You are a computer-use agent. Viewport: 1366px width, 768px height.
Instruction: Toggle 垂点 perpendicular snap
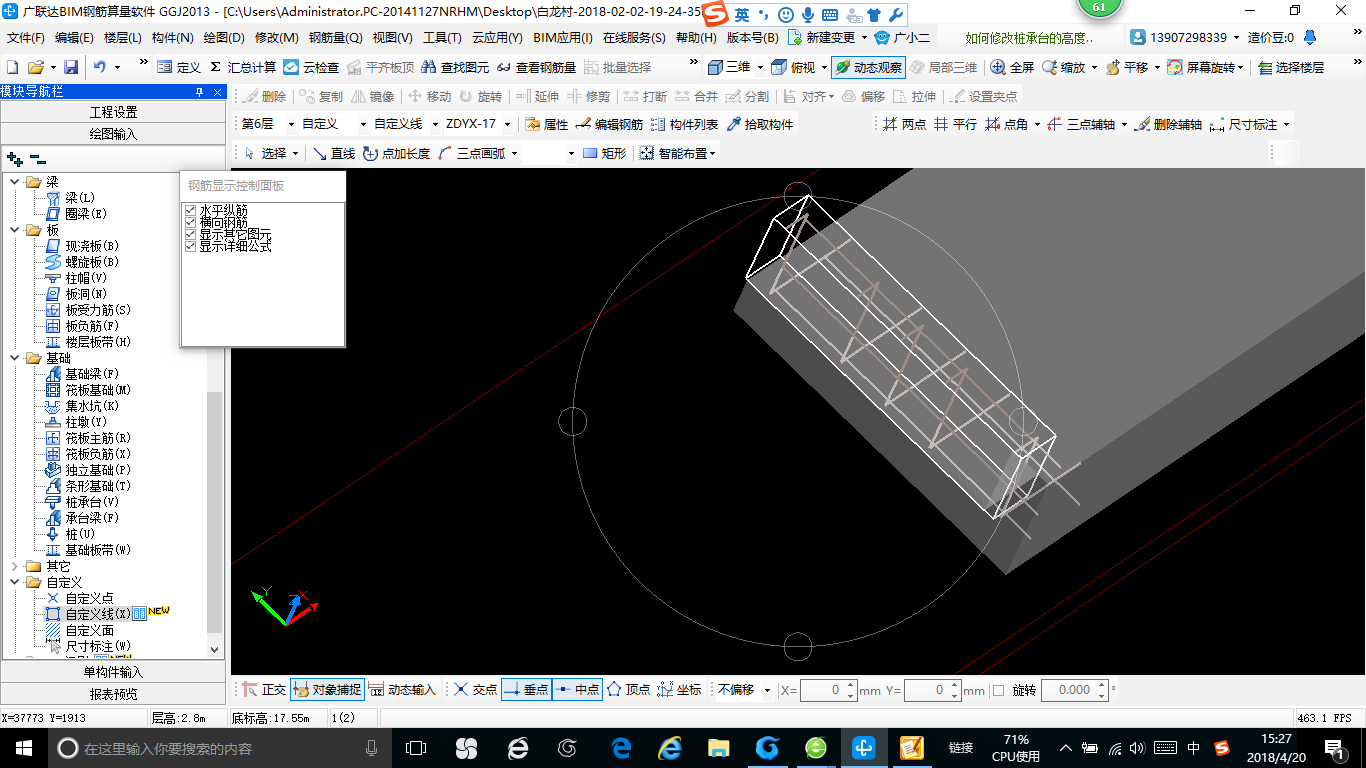(526, 690)
